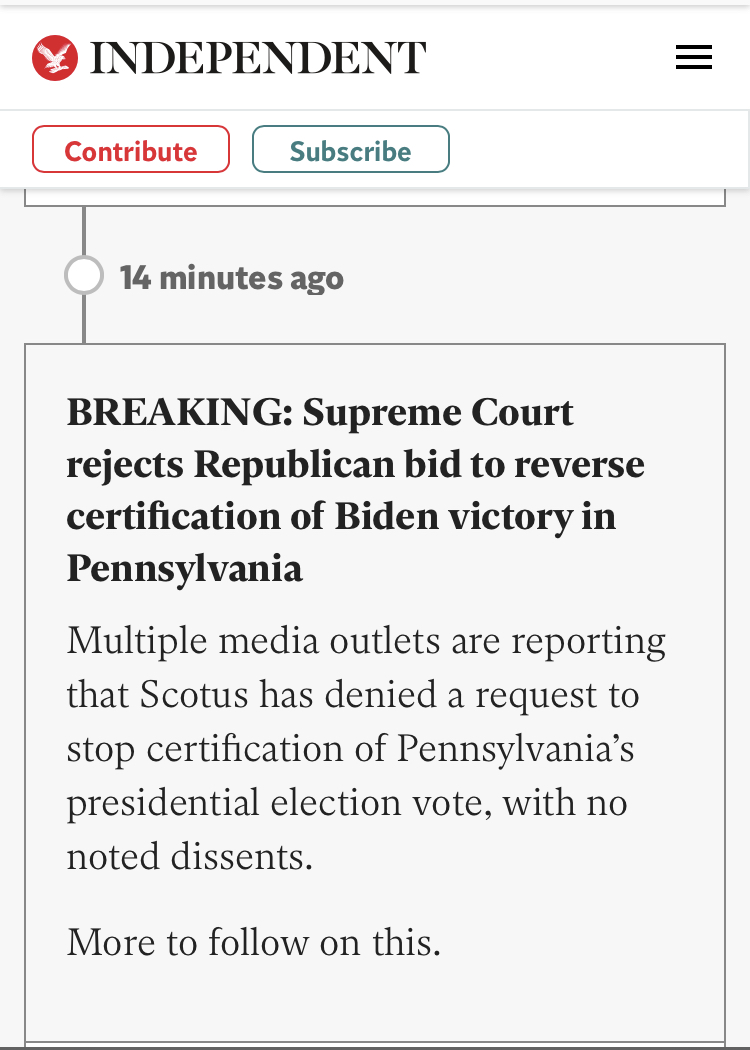Click the word "Pennsylvania" ending the headline
The width and height of the screenshot is (750, 1050).
point(185,568)
